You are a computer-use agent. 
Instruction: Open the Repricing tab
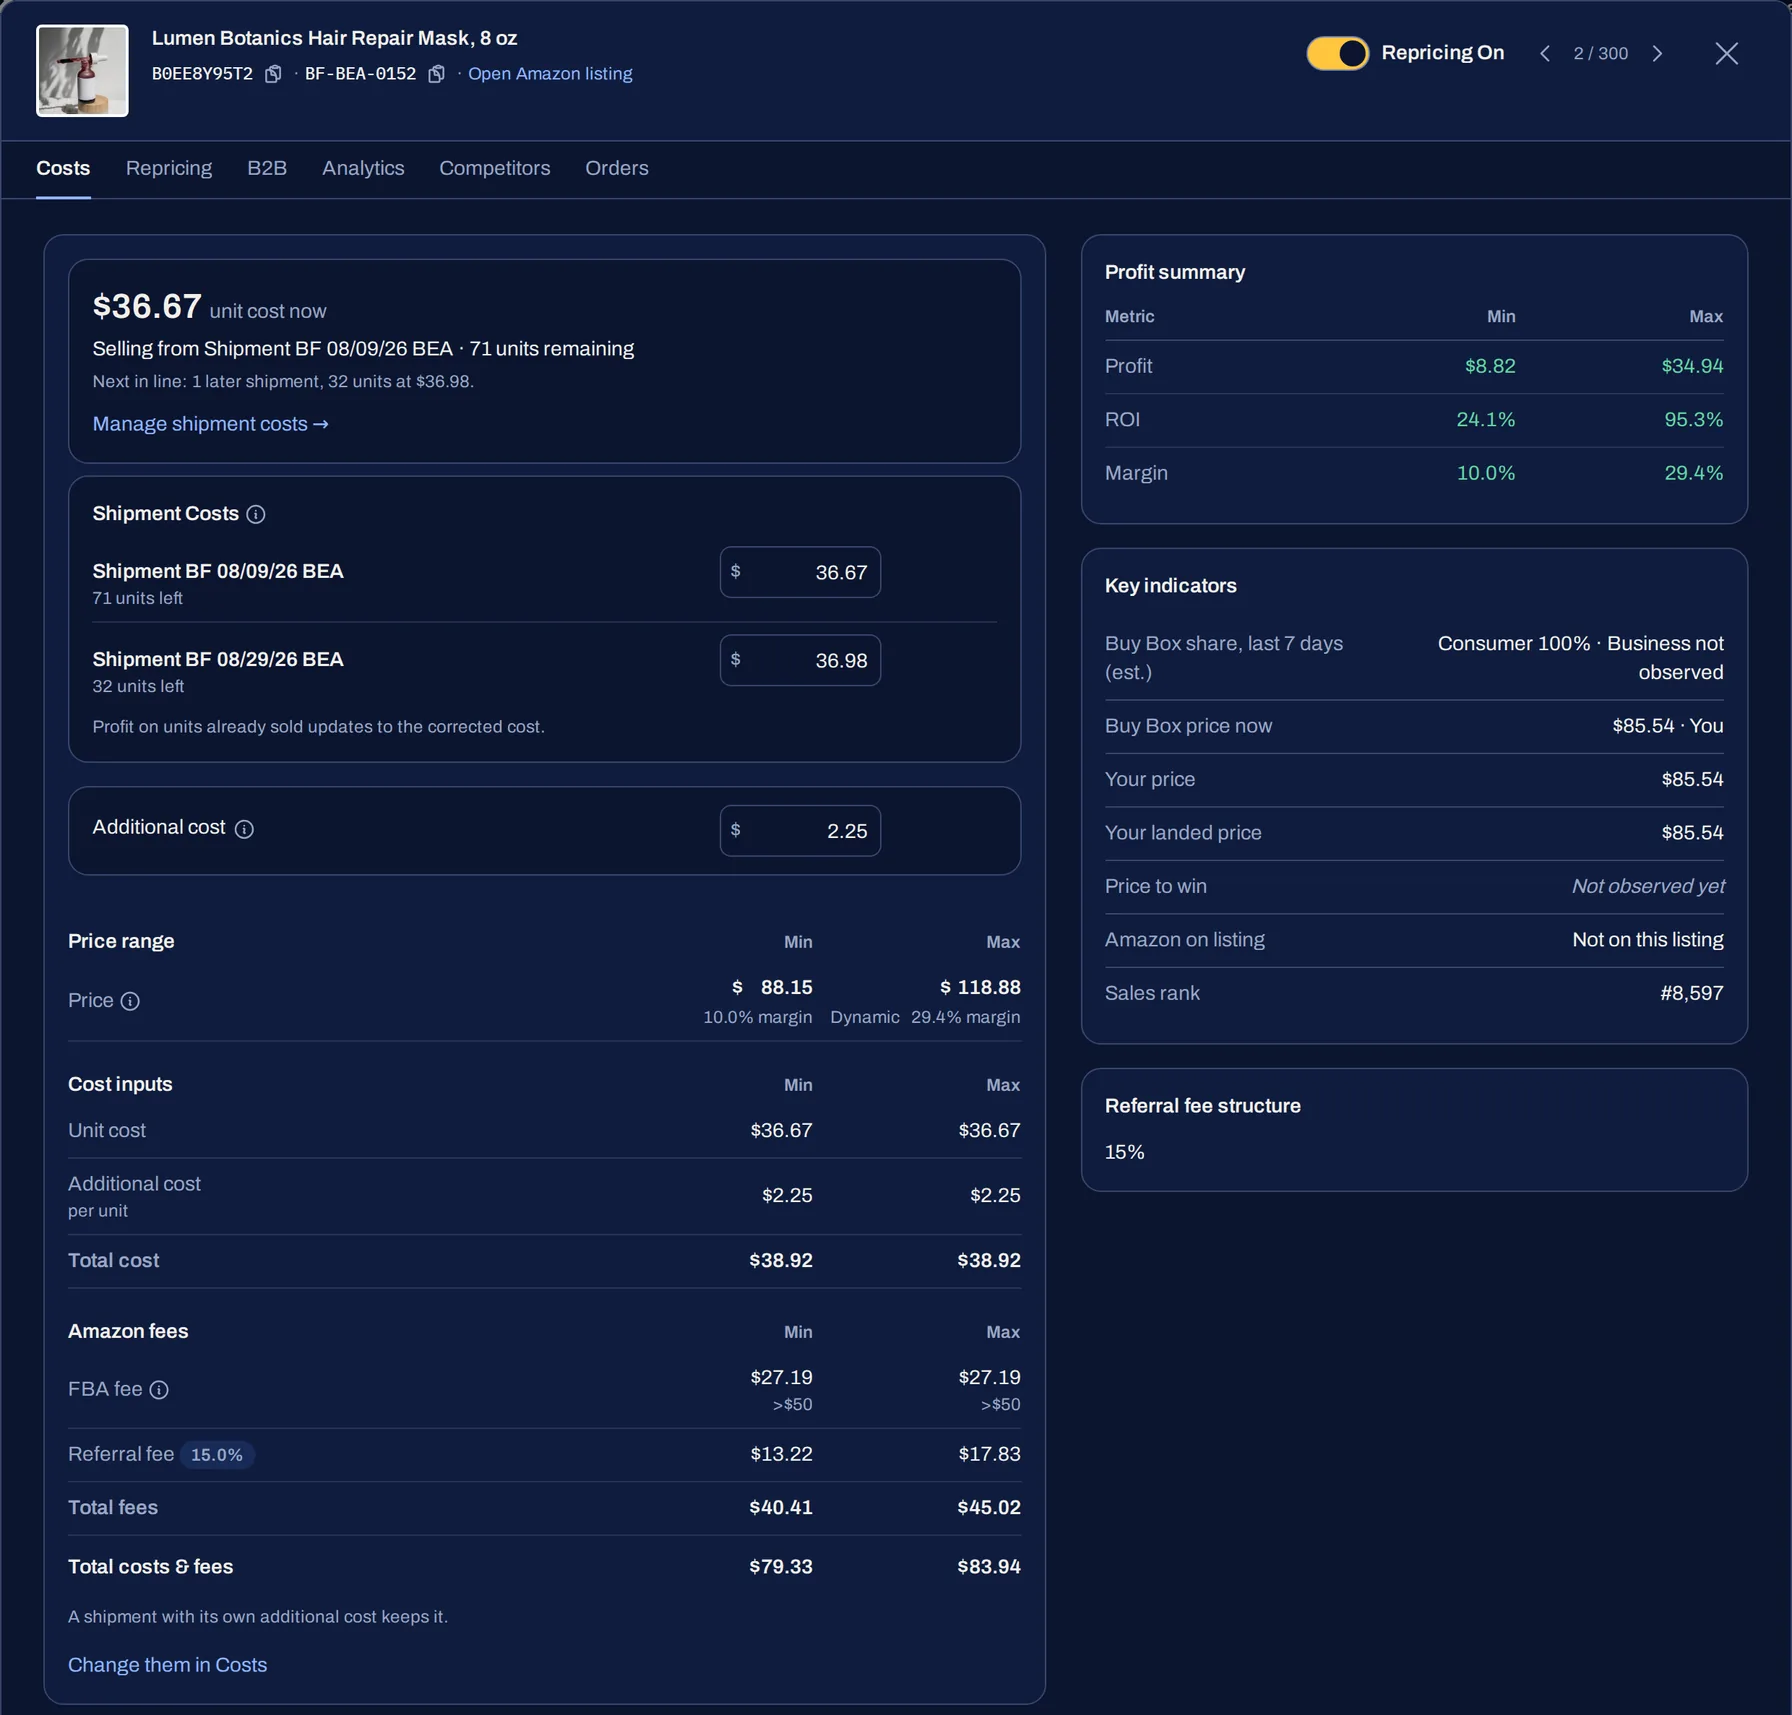click(x=169, y=168)
